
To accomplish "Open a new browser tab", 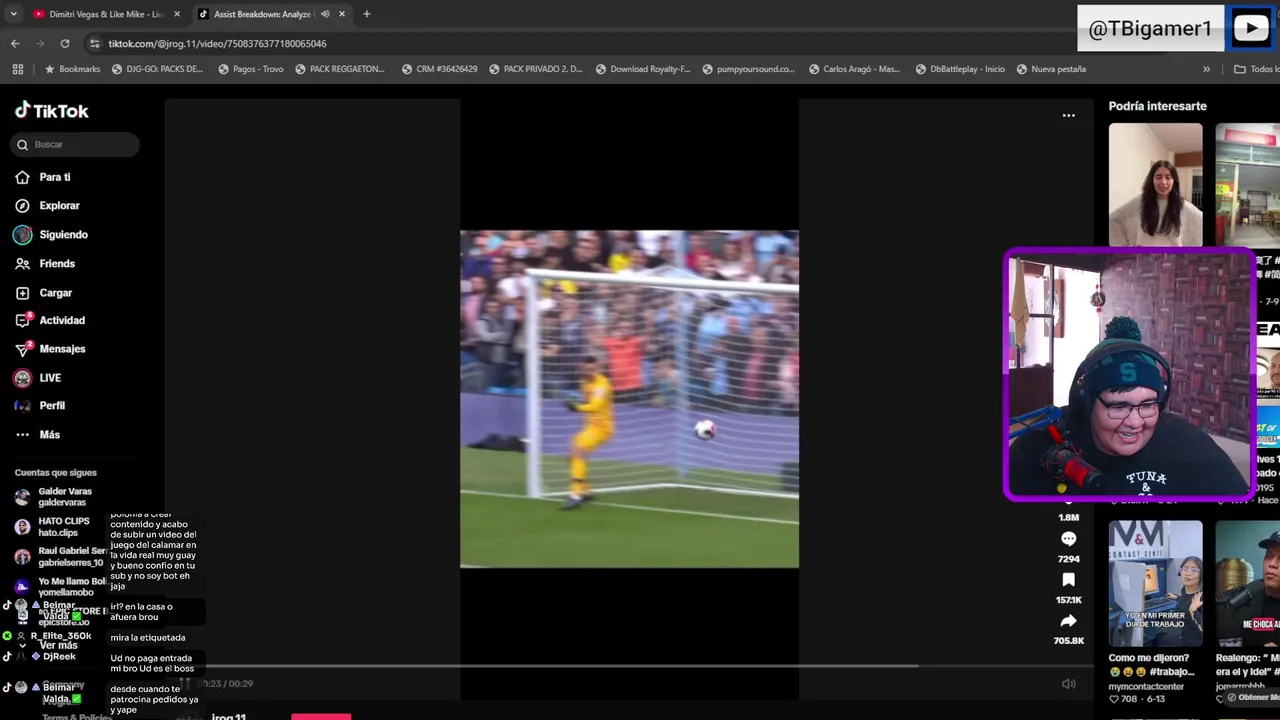I will click(367, 14).
